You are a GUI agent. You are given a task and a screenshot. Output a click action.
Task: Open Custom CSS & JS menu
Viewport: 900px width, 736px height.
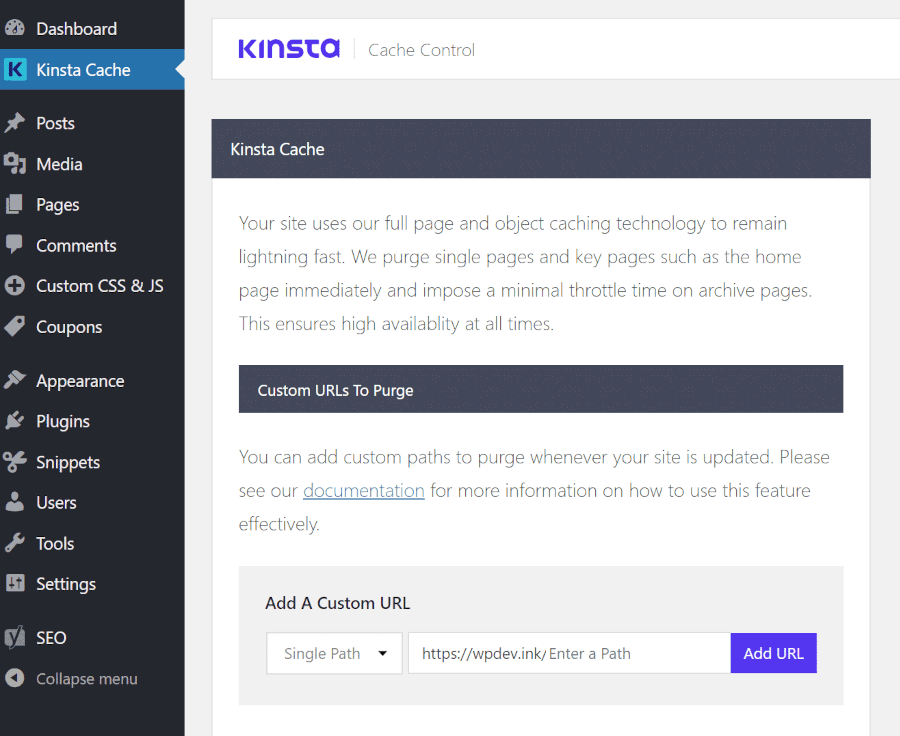(x=92, y=286)
